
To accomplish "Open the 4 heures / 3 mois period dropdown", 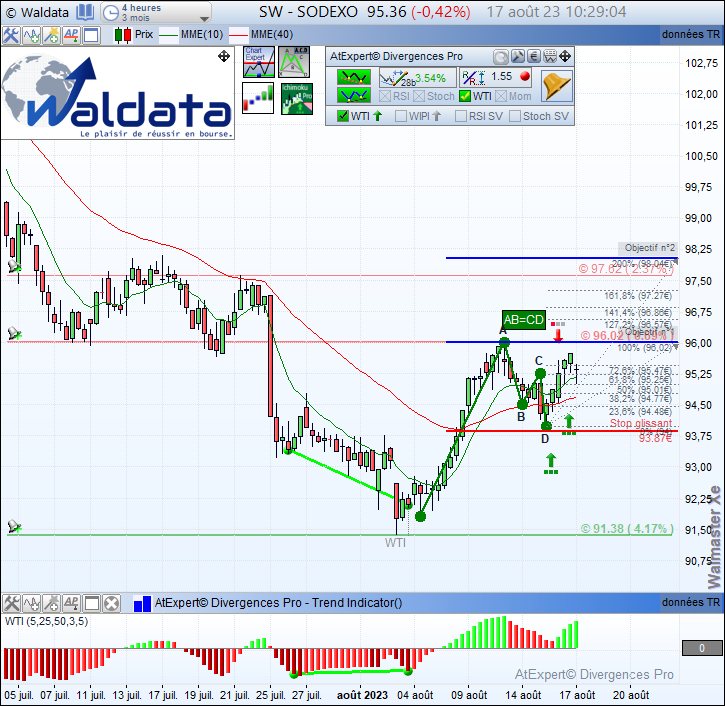I will [156, 12].
